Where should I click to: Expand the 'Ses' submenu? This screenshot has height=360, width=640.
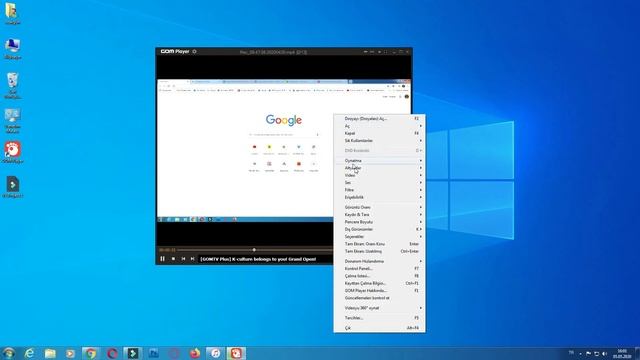380,182
